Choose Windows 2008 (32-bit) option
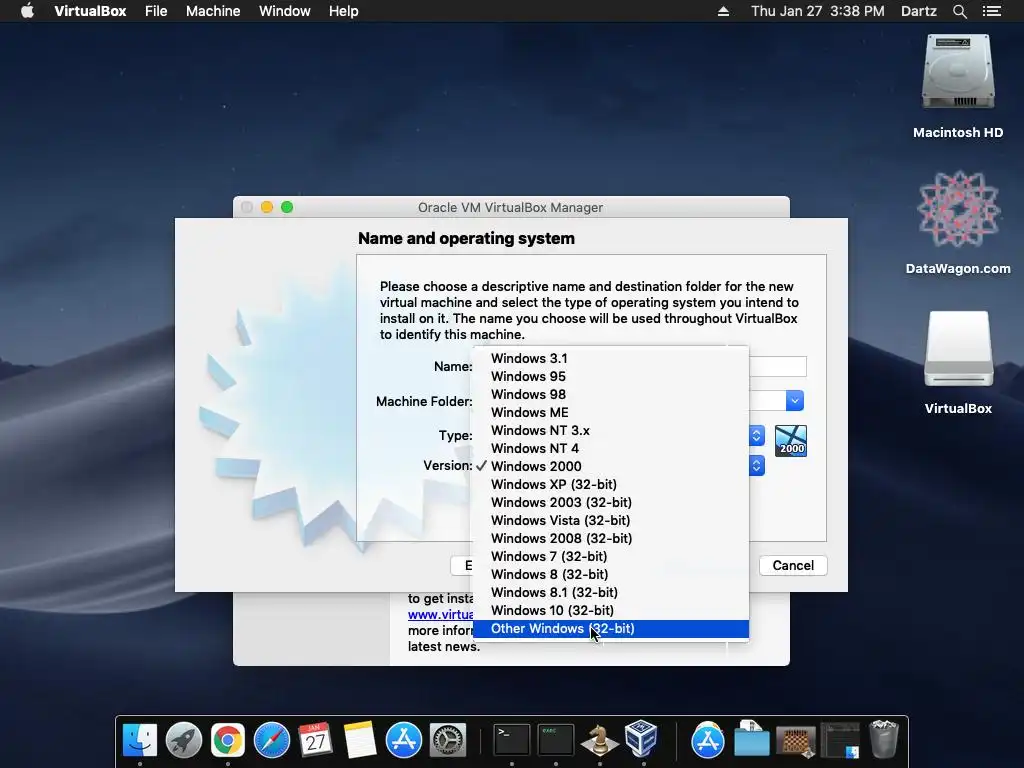Viewport: 1024px width, 768px height. pos(611,538)
